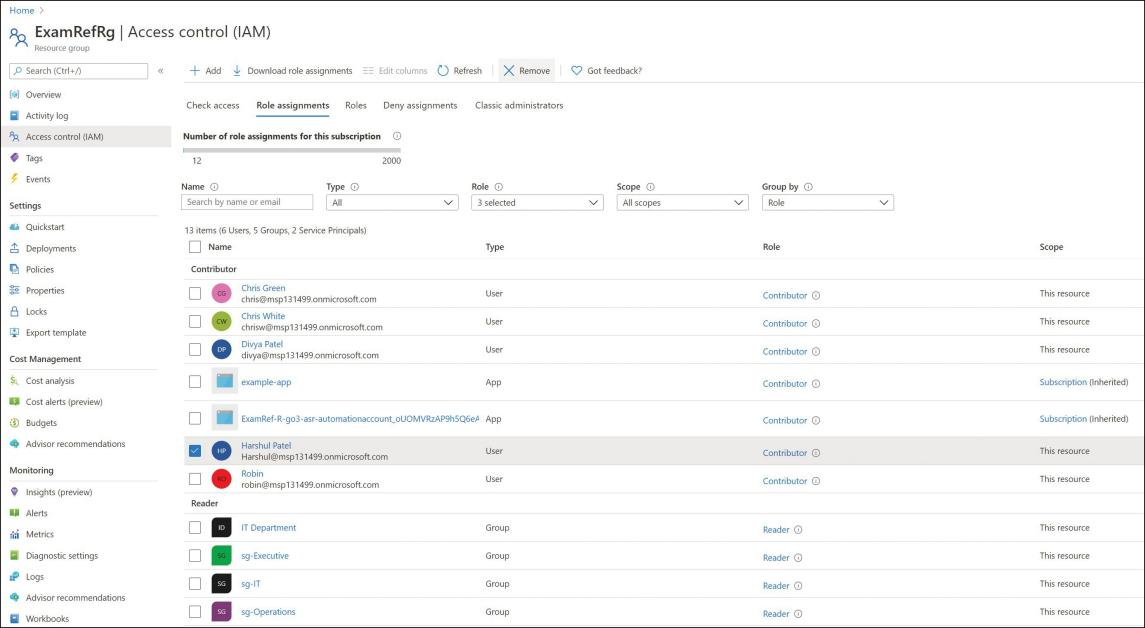The image size is (1145, 628).
Task: Click info icon beside Chris Green's Contributor role
Action: pyautogui.click(x=816, y=296)
